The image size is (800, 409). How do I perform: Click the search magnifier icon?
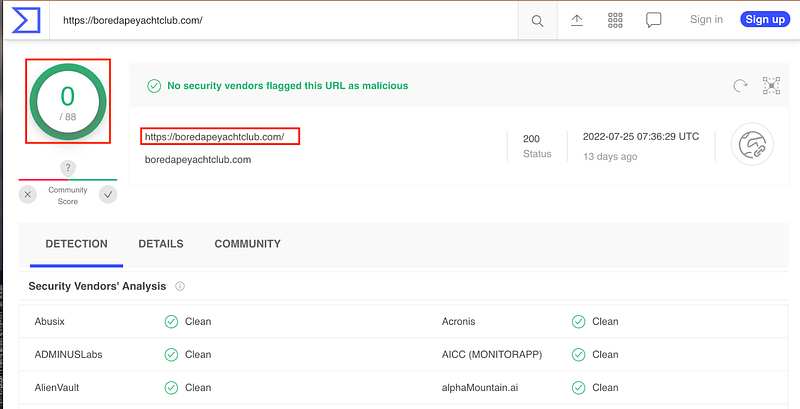point(537,21)
